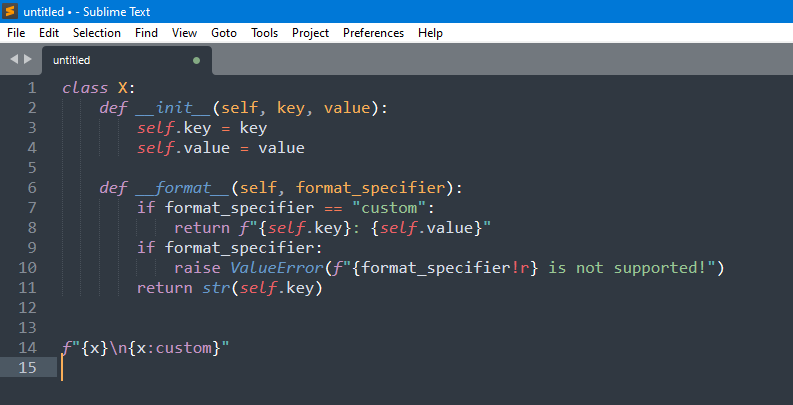Click the str call on line 11
The image size is (793, 405).
pos(216,288)
